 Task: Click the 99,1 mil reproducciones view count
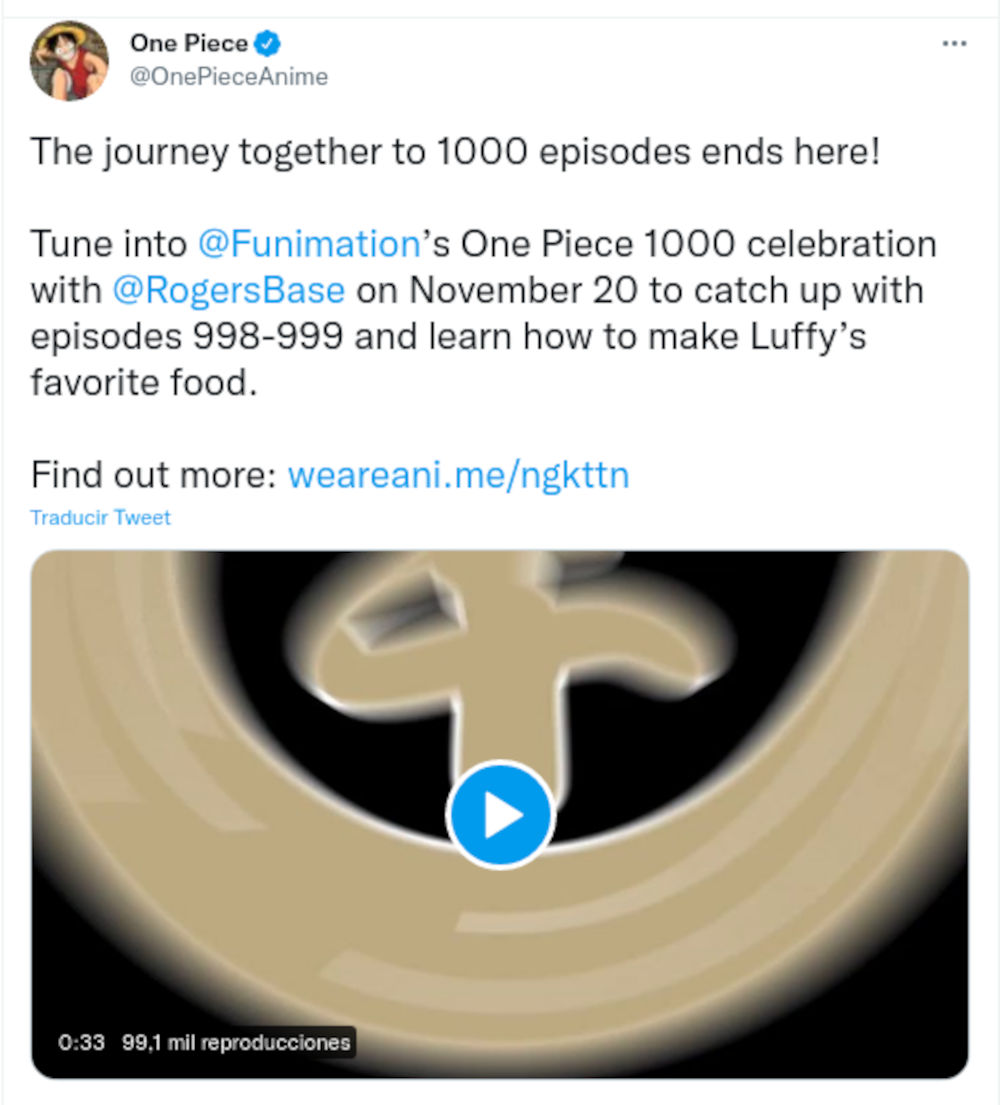tap(236, 1042)
